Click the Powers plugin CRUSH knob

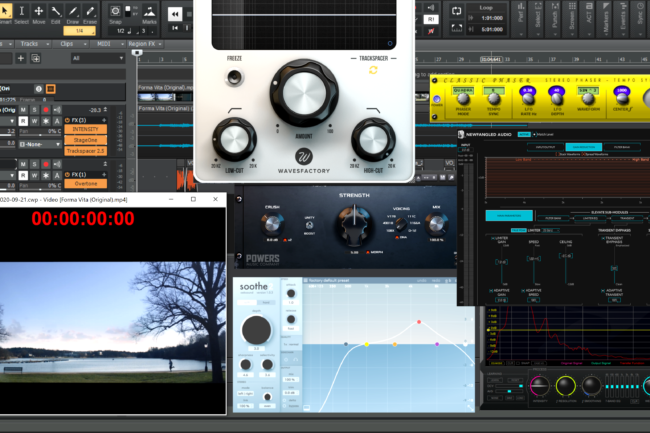pyautogui.click(x=272, y=224)
